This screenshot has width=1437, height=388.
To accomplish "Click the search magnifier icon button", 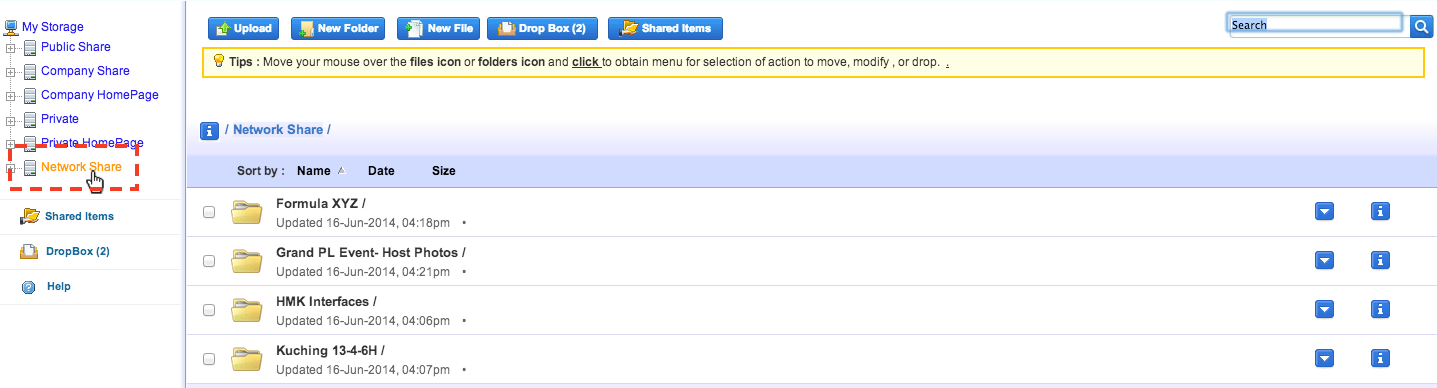I will pyautogui.click(x=1422, y=26).
